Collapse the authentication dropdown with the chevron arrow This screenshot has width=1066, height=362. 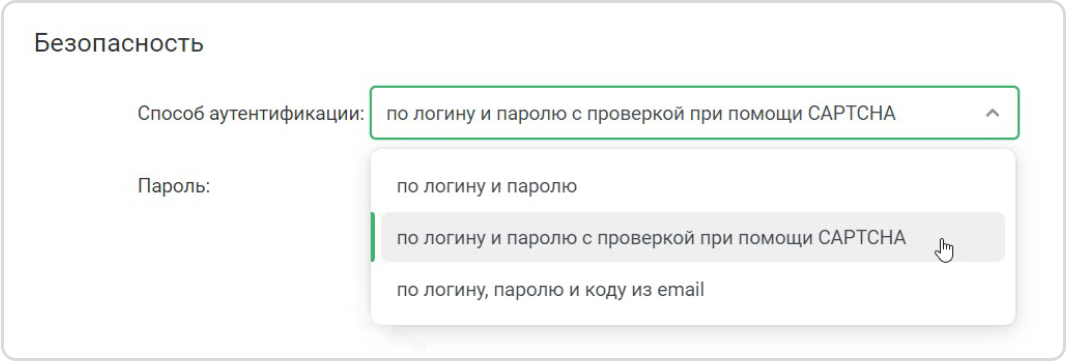tap(992, 113)
